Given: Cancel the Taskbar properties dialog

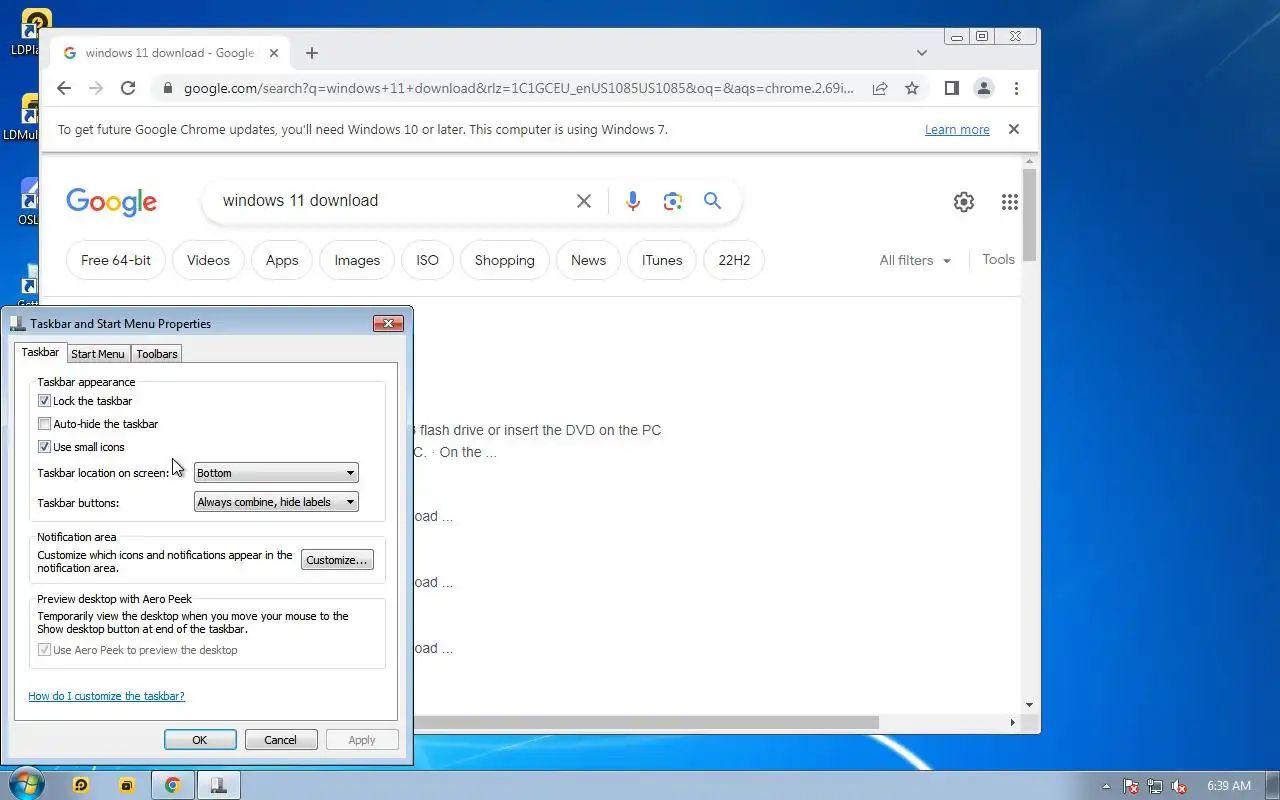Looking at the screenshot, I should pos(281,740).
